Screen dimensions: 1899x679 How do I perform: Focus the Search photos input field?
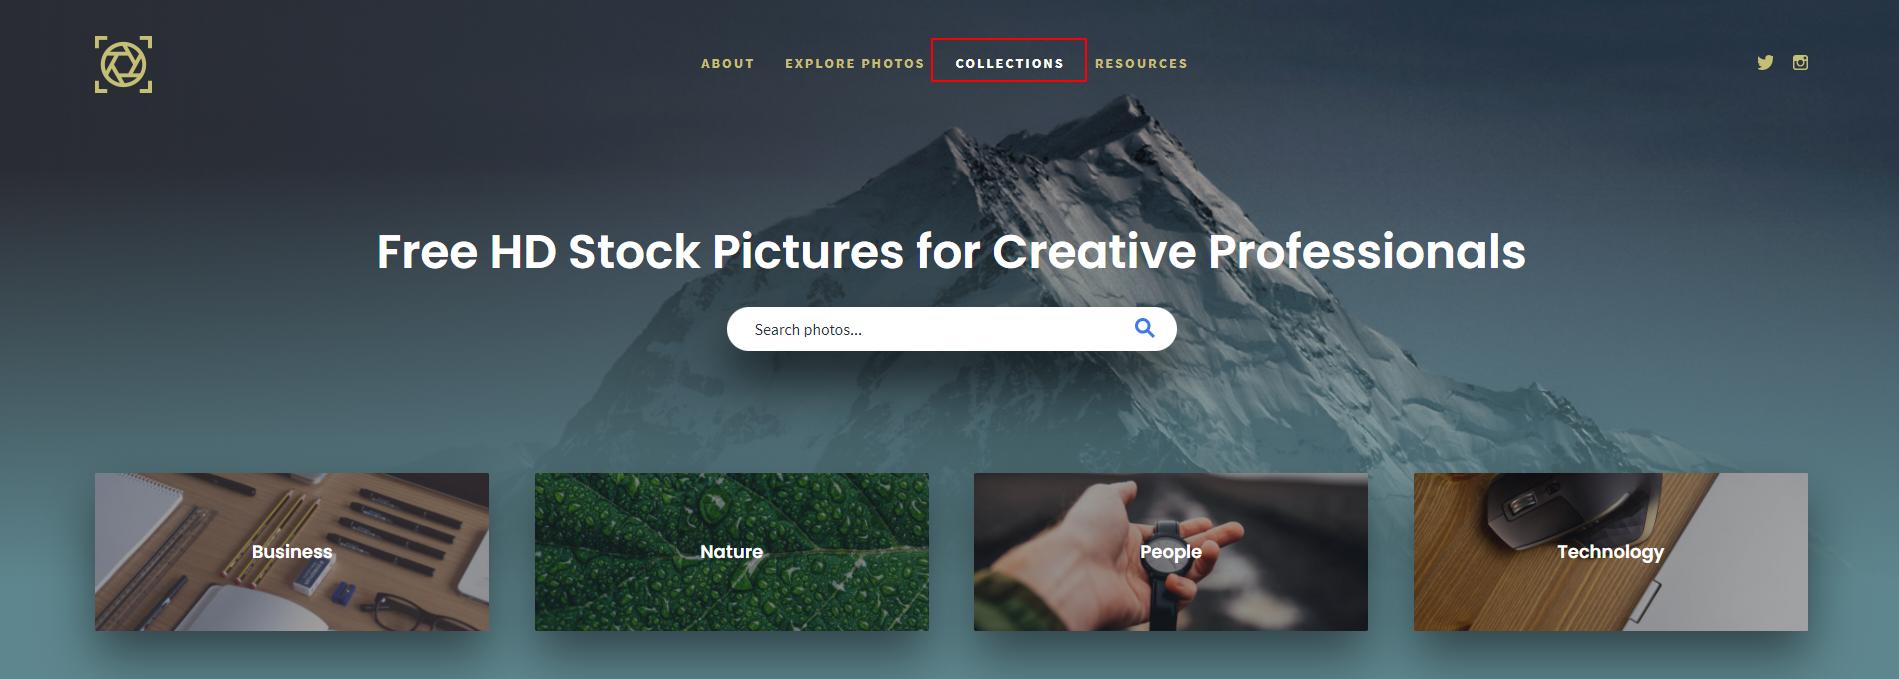coord(951,329)
